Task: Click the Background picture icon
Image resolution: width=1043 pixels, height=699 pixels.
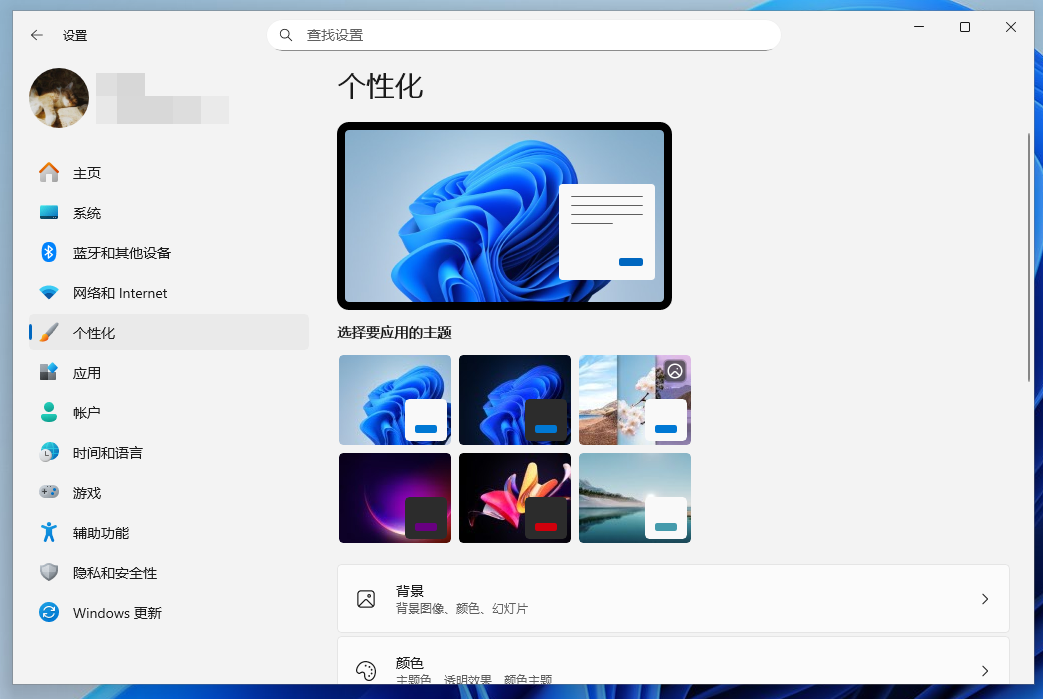Action: [x=366, y=599]
